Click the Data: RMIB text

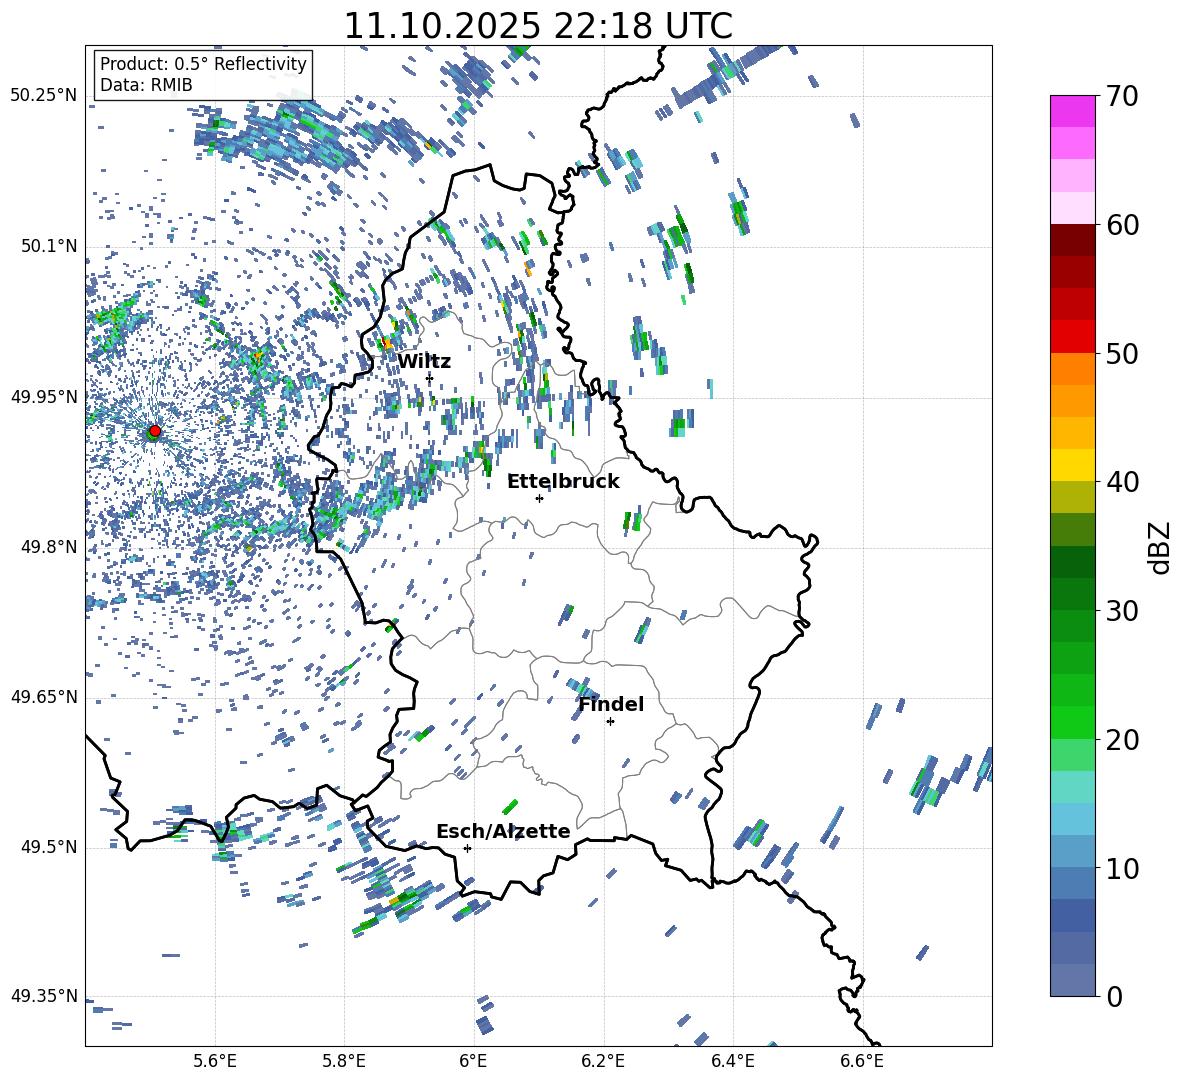pos(146,85)
